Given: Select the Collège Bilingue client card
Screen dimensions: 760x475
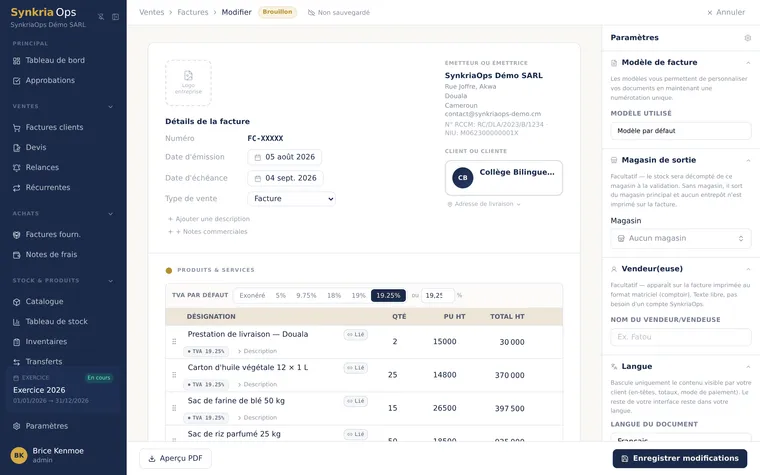Looking at the screenshot, I should [504, 178].
